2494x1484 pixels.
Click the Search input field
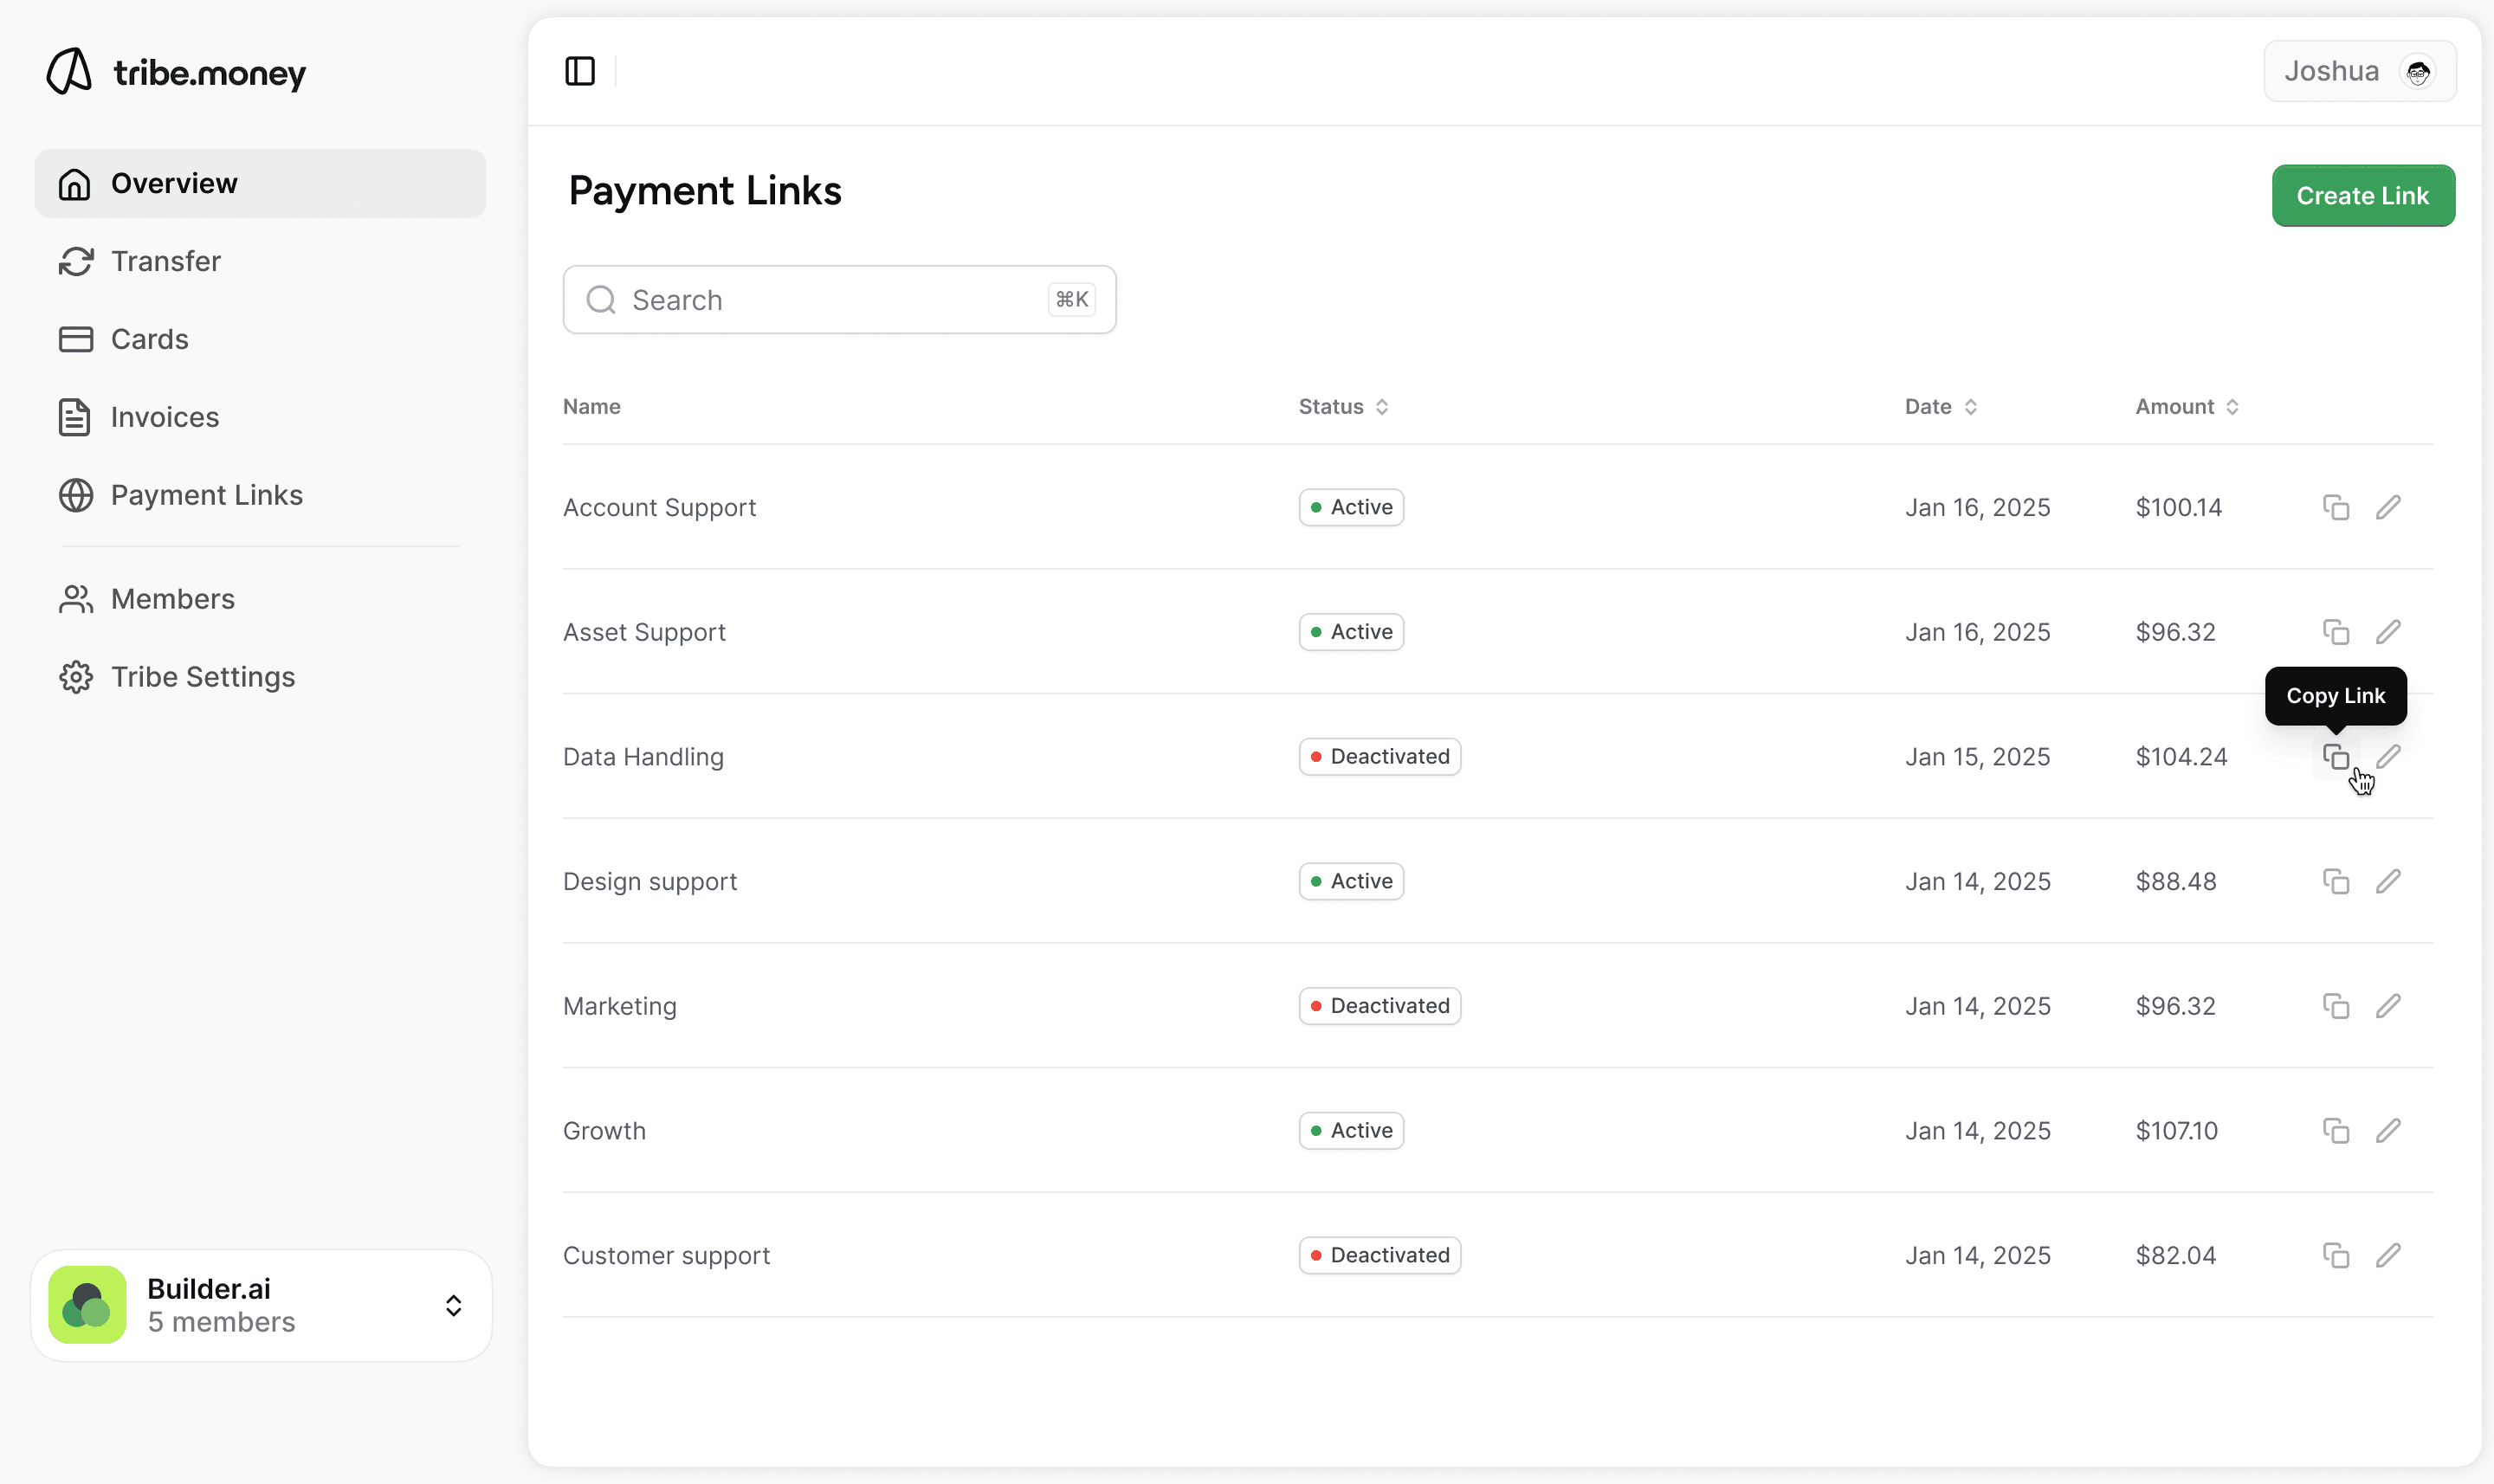[x=838, y=300]
